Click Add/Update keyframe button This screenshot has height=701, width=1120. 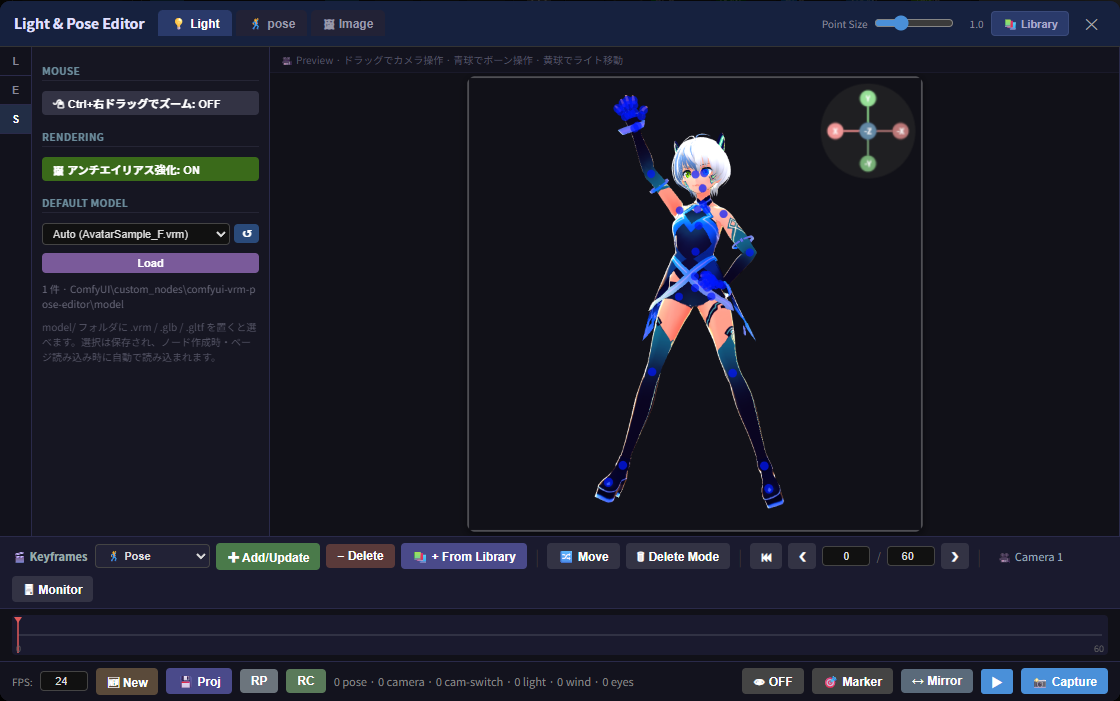tap(268, 557)
